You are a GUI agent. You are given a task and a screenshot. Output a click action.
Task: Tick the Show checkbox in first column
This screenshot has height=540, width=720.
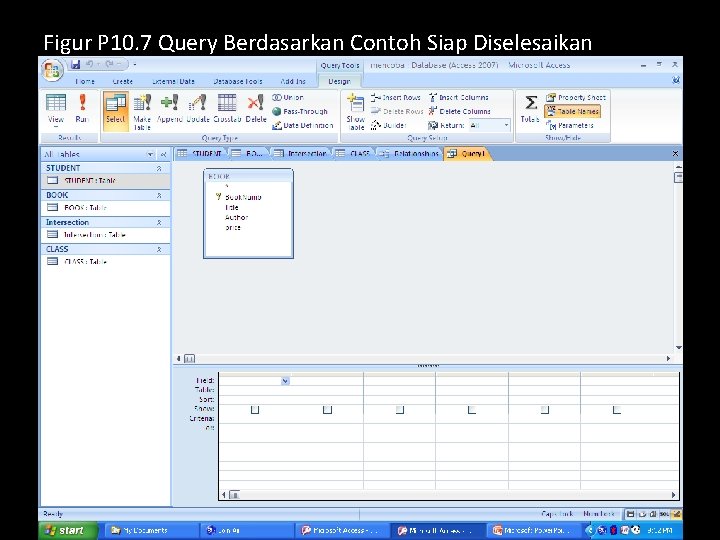(x=255, y=409)
